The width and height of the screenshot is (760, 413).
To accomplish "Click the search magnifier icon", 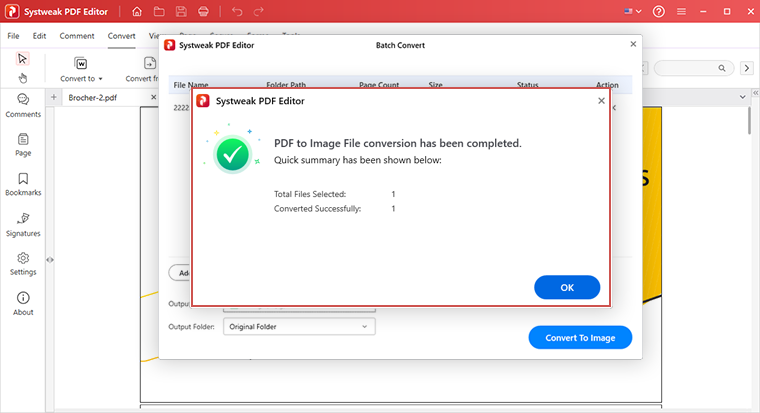I will pos(722,68).
